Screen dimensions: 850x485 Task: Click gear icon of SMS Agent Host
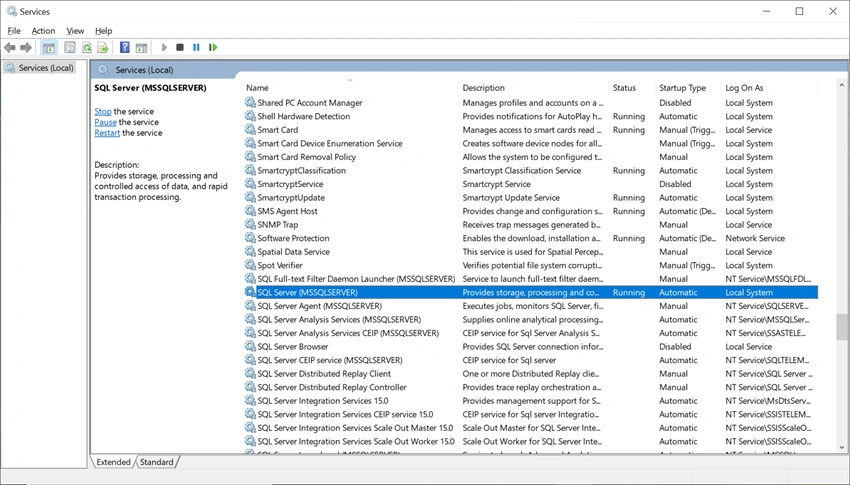(250, 211)
